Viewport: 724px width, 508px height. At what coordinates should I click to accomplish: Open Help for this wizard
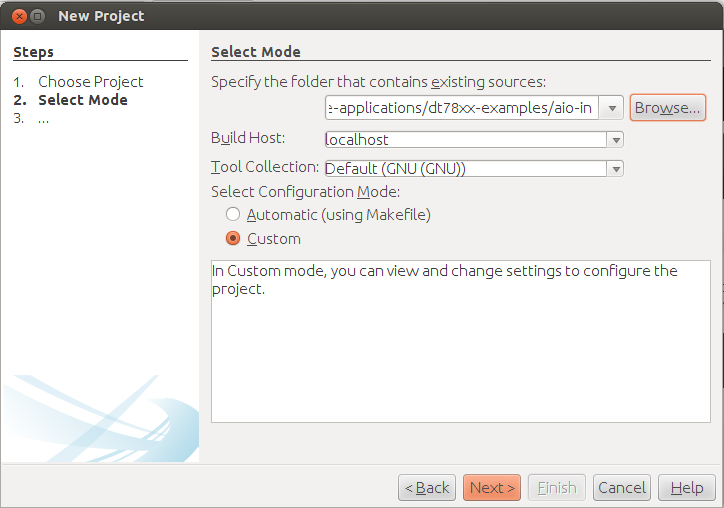pos(687,488)
